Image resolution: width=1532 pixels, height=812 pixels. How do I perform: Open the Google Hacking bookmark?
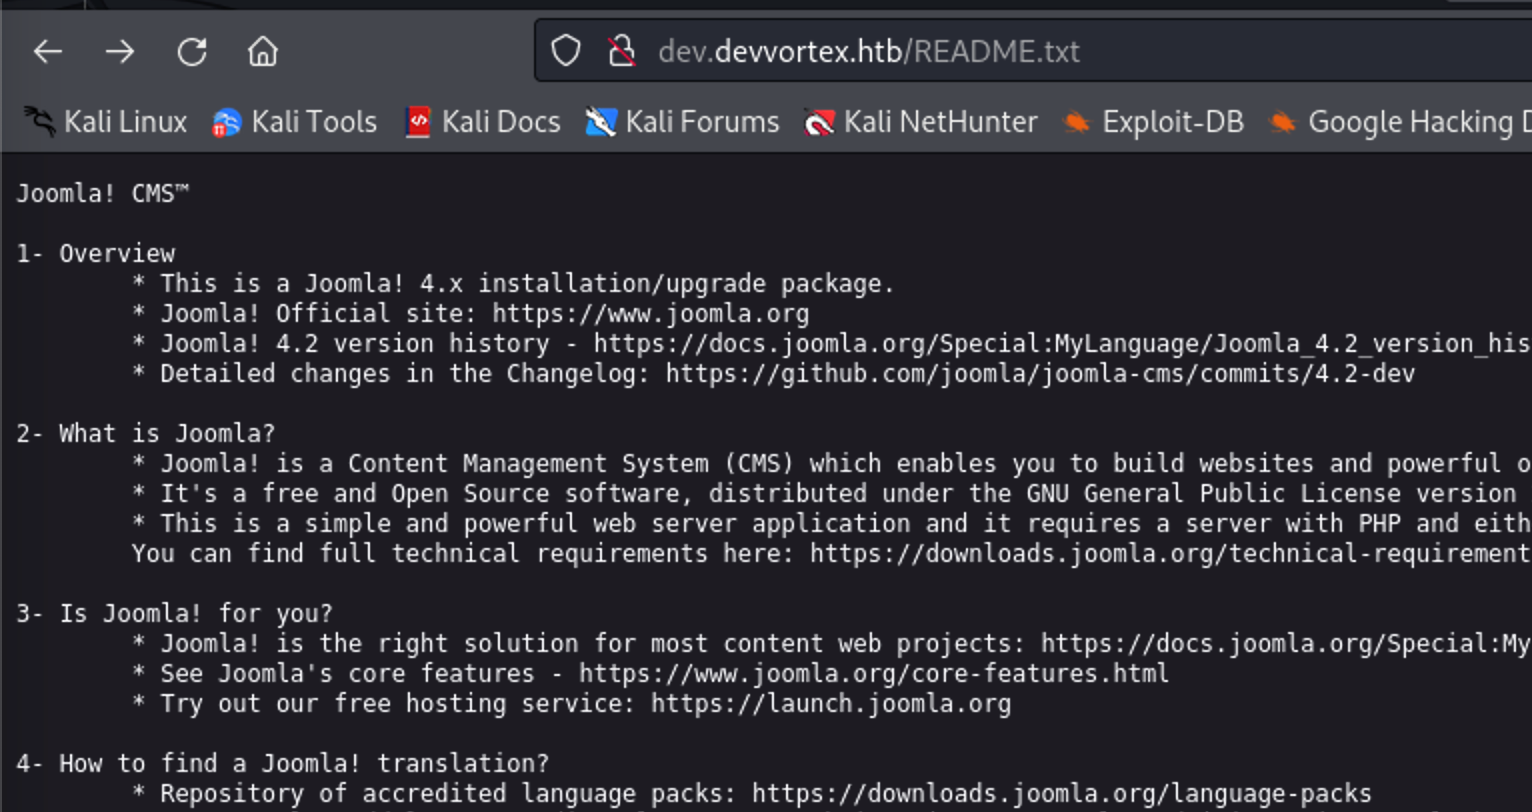[1399, 122]
